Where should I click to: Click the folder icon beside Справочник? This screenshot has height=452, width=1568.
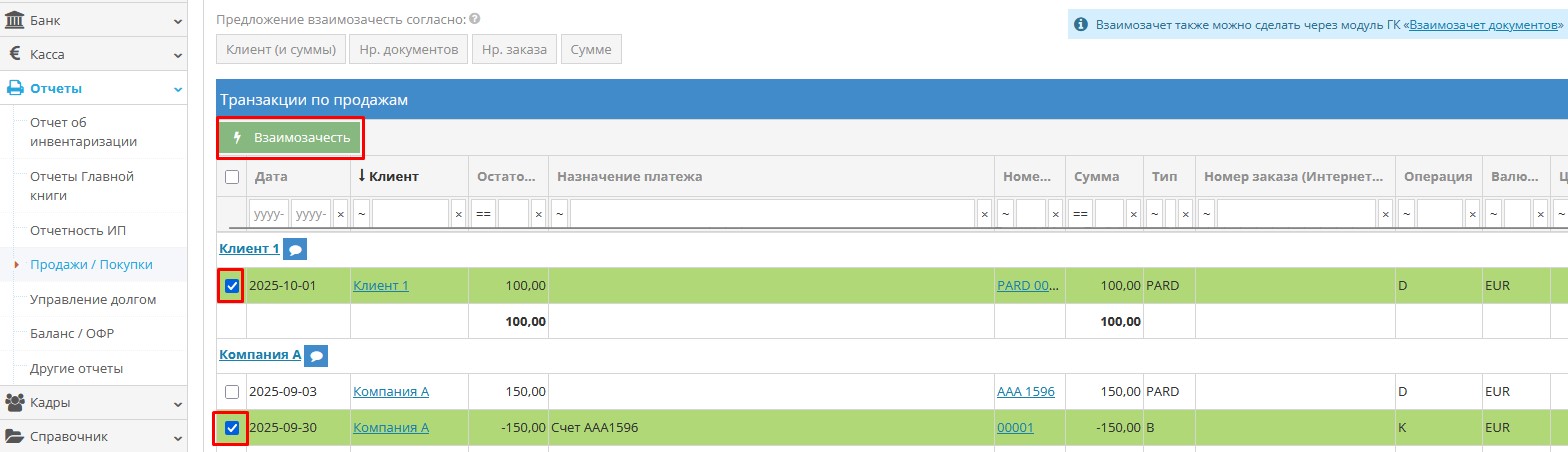coord(16,437)
